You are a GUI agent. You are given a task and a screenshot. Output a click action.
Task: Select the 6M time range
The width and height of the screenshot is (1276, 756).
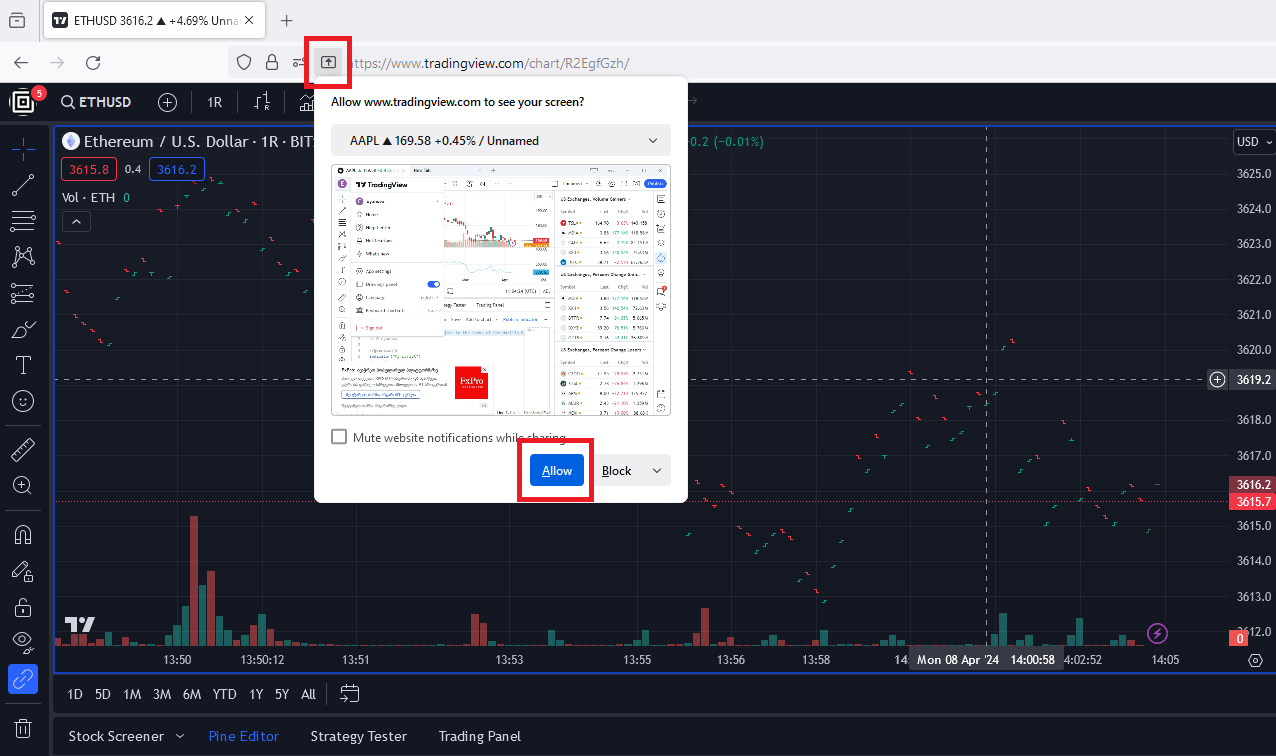pyautogui.click(x=192, y=694)
